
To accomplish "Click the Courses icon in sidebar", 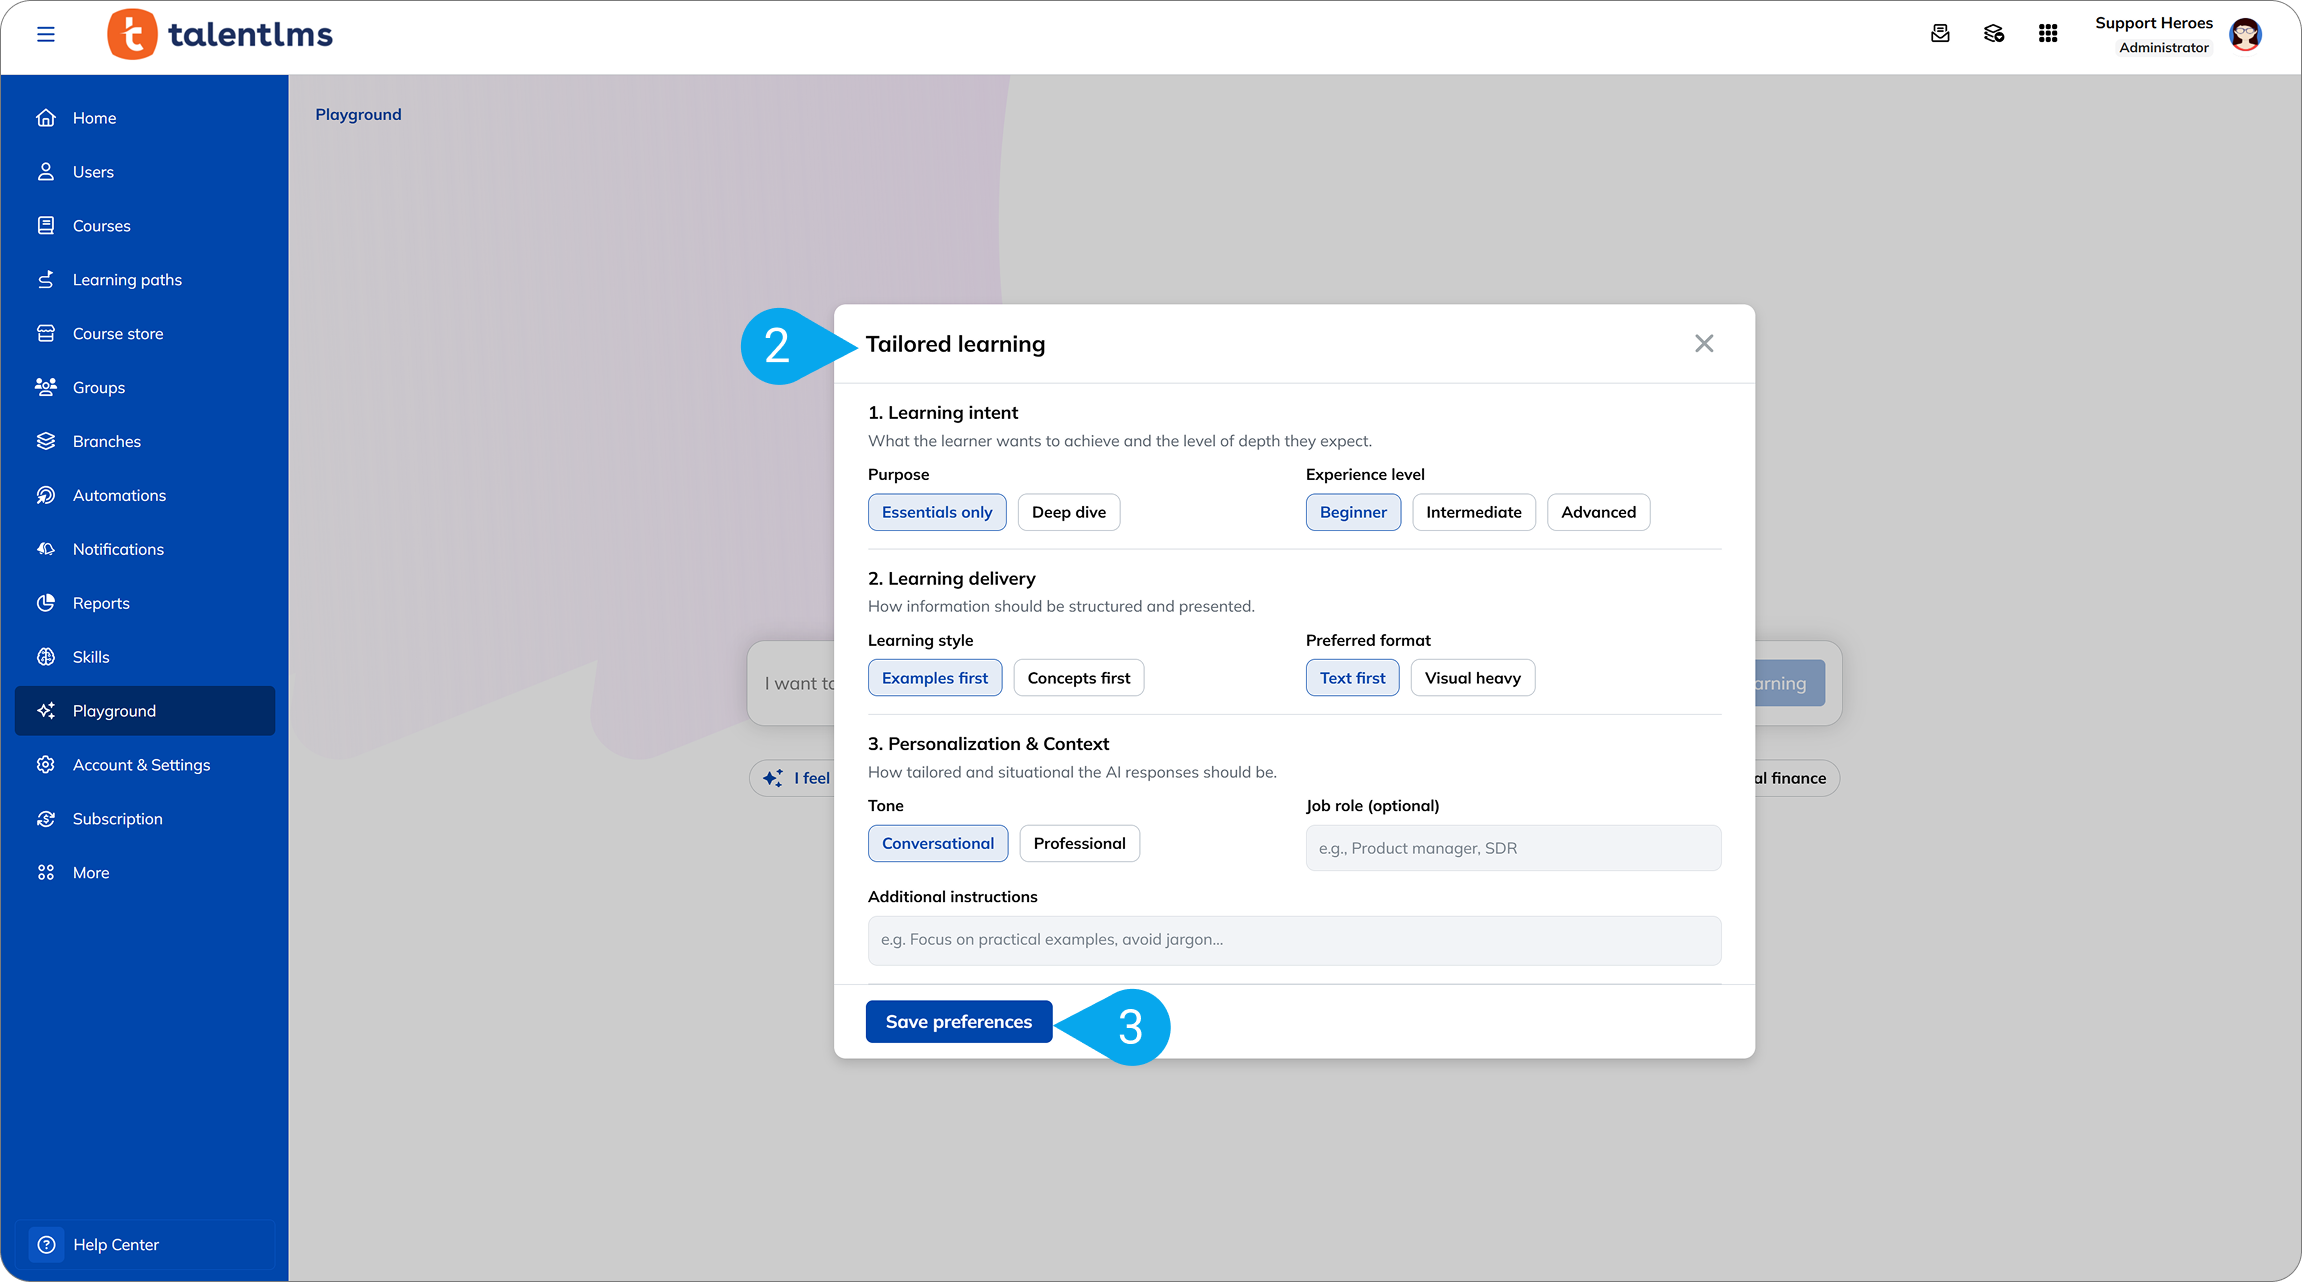I will pyautogui.click(x=46, y=226).
